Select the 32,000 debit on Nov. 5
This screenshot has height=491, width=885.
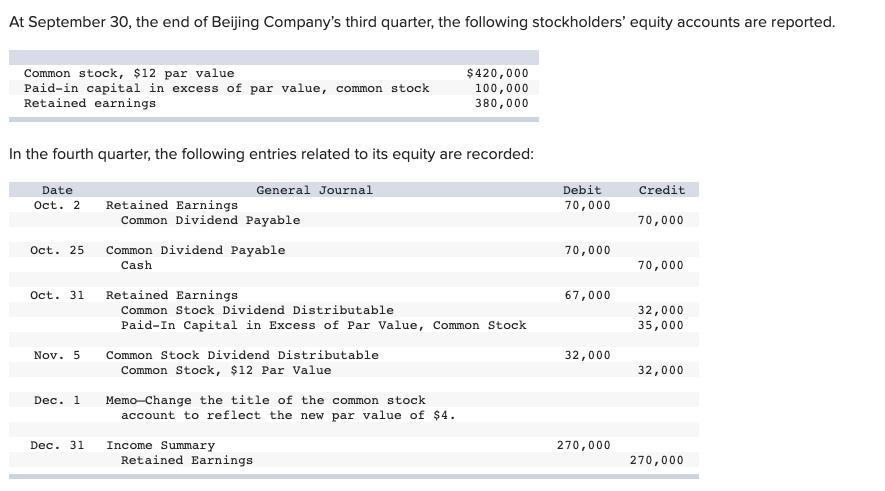588,356
